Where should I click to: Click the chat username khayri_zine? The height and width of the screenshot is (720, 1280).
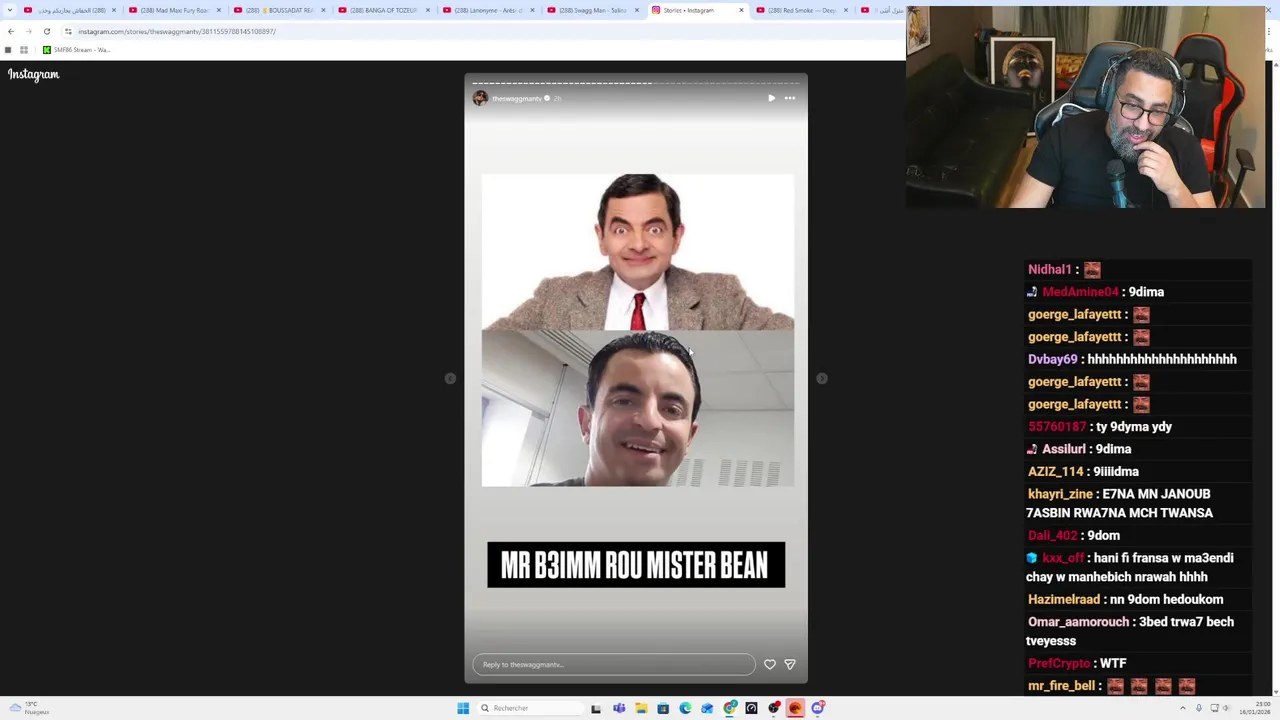coord(1060,494)
